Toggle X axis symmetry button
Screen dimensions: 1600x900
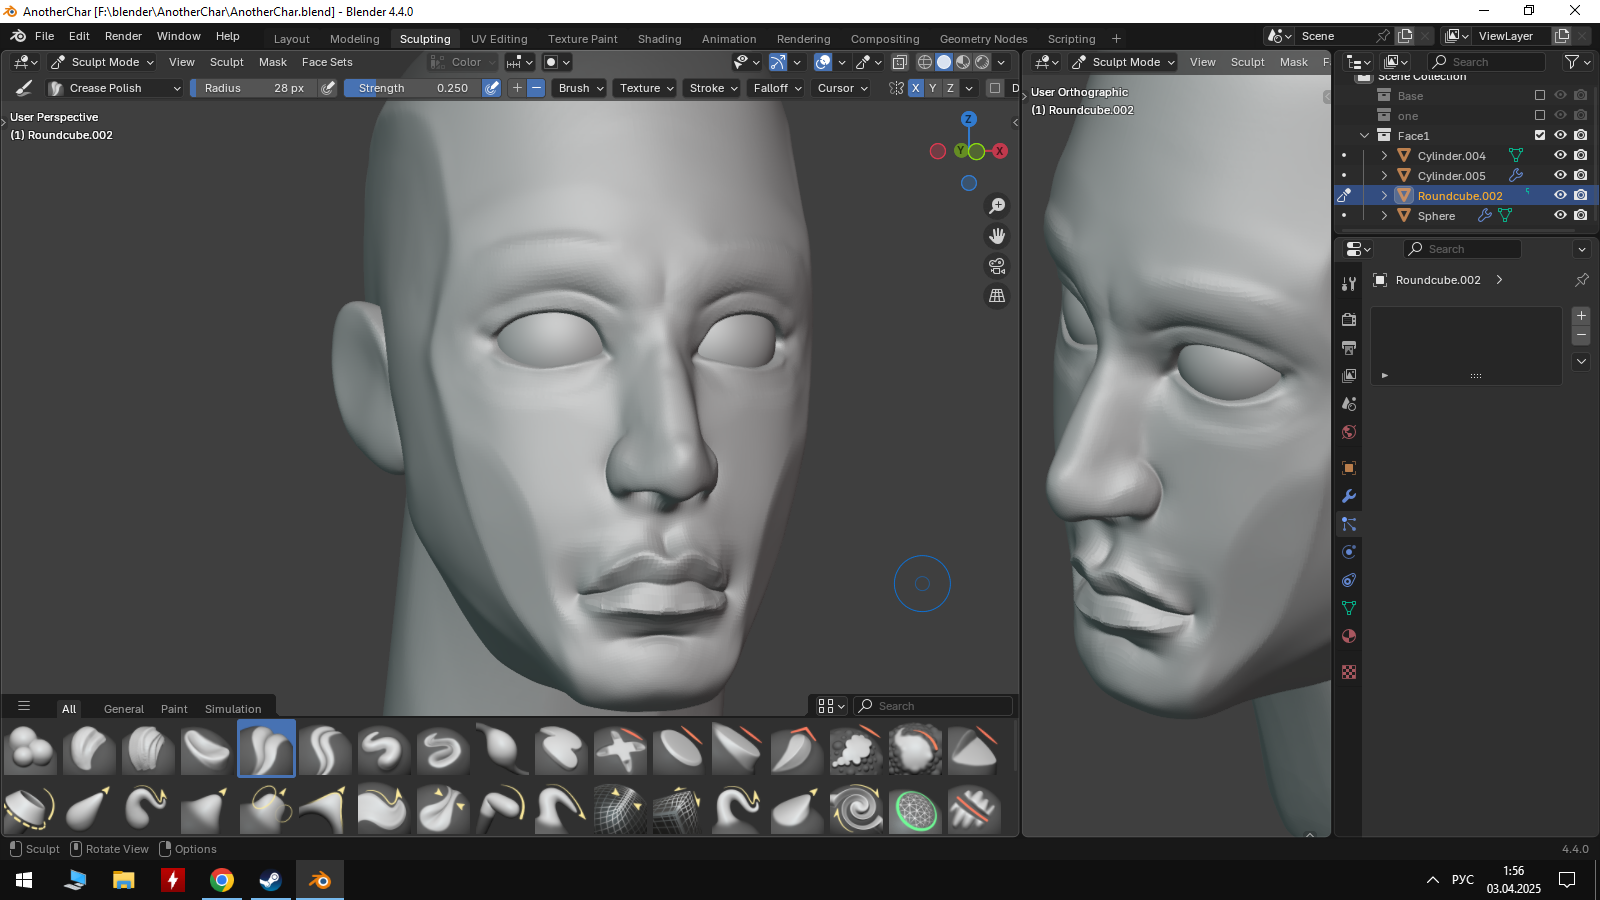(x=915, y=88)
